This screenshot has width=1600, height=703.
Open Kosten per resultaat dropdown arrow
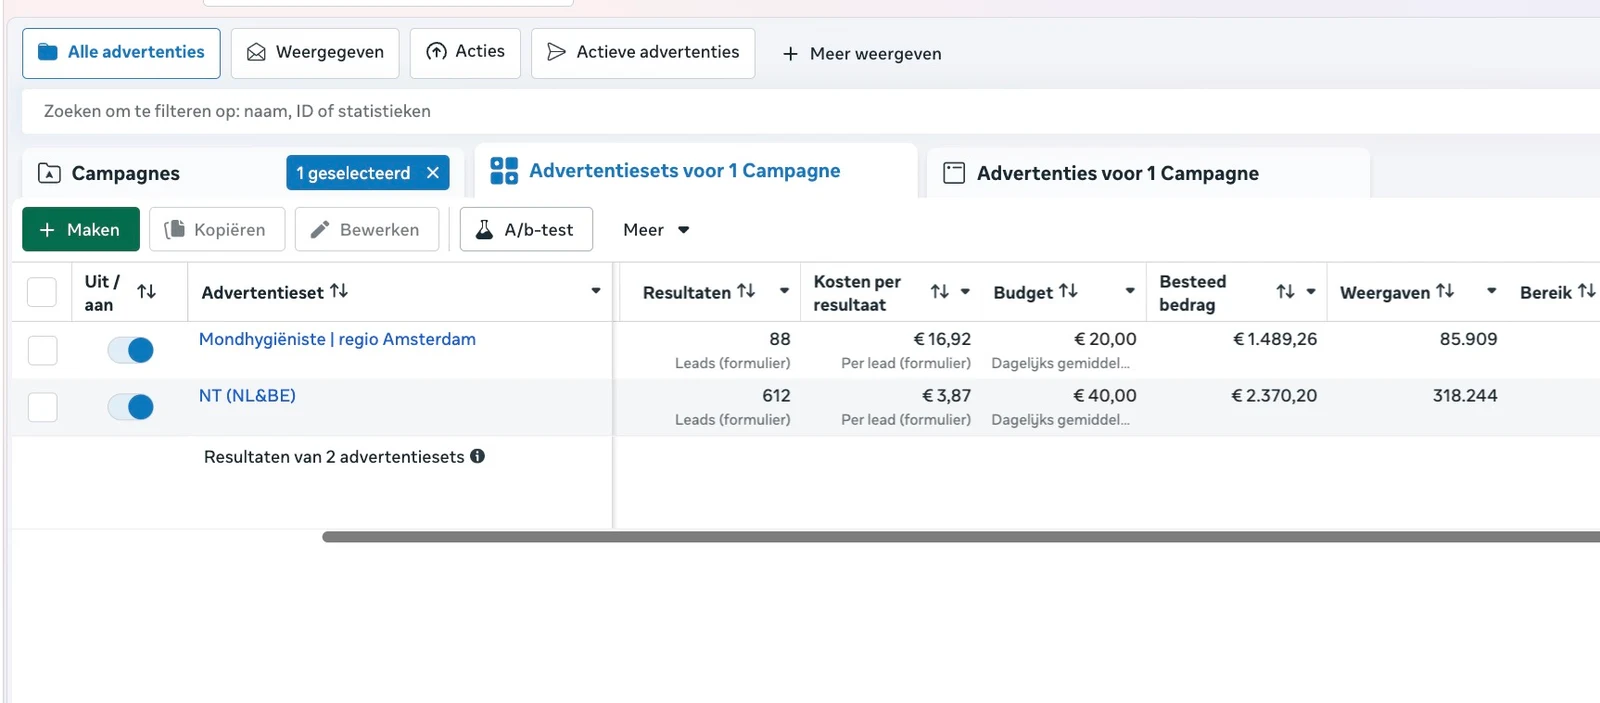pos(965,292)
